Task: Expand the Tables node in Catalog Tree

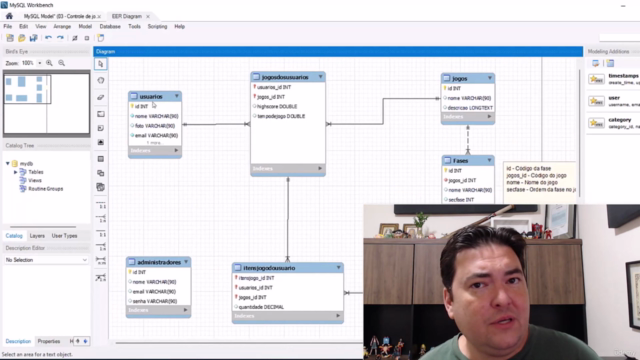Action: click(16, 172)
